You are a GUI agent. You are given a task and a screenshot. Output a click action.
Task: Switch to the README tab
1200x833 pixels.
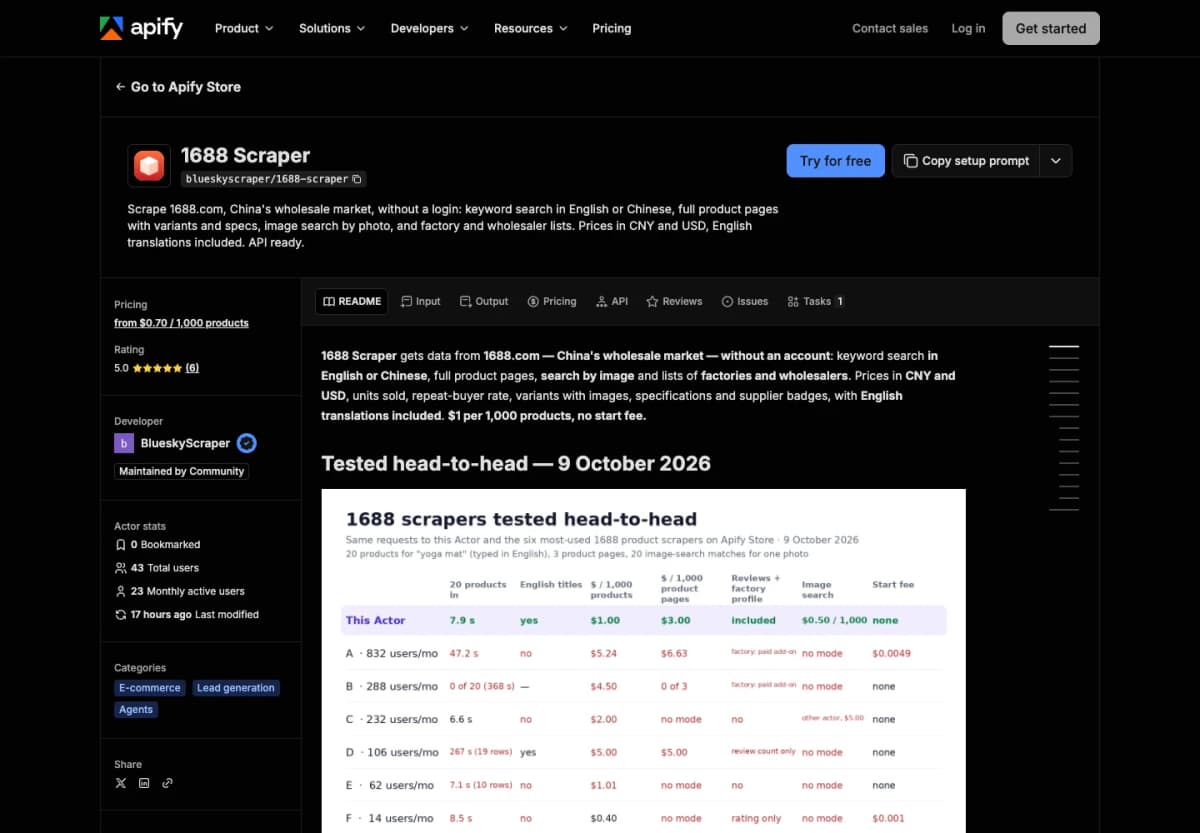[351, 301]
